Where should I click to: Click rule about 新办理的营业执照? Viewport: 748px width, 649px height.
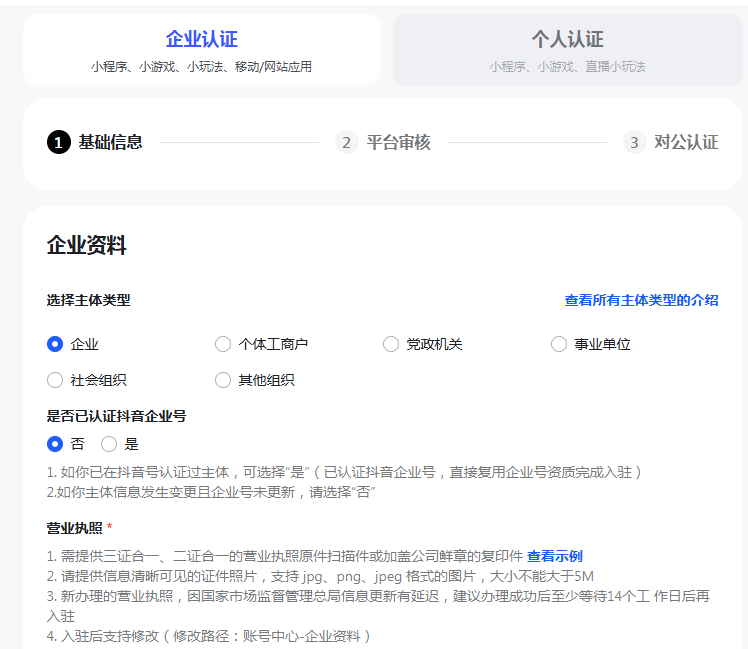pos(378,606)
